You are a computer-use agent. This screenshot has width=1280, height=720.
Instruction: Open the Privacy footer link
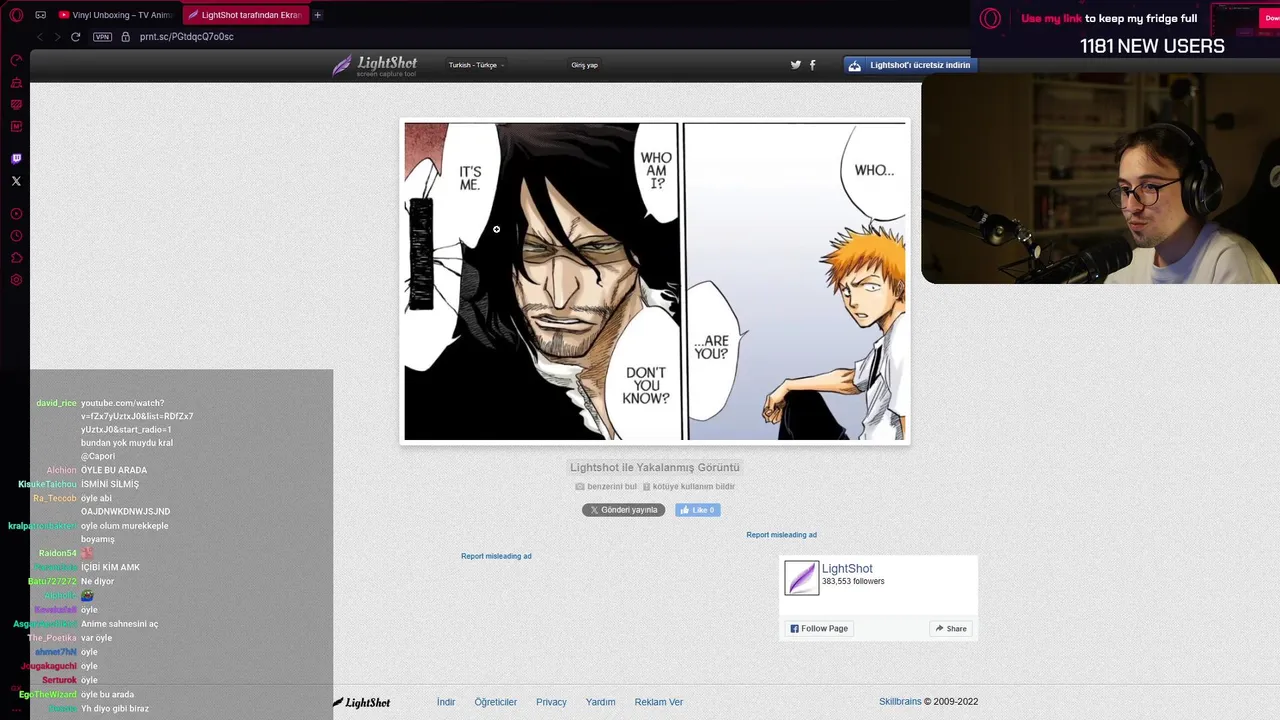(x=551, y=702)
